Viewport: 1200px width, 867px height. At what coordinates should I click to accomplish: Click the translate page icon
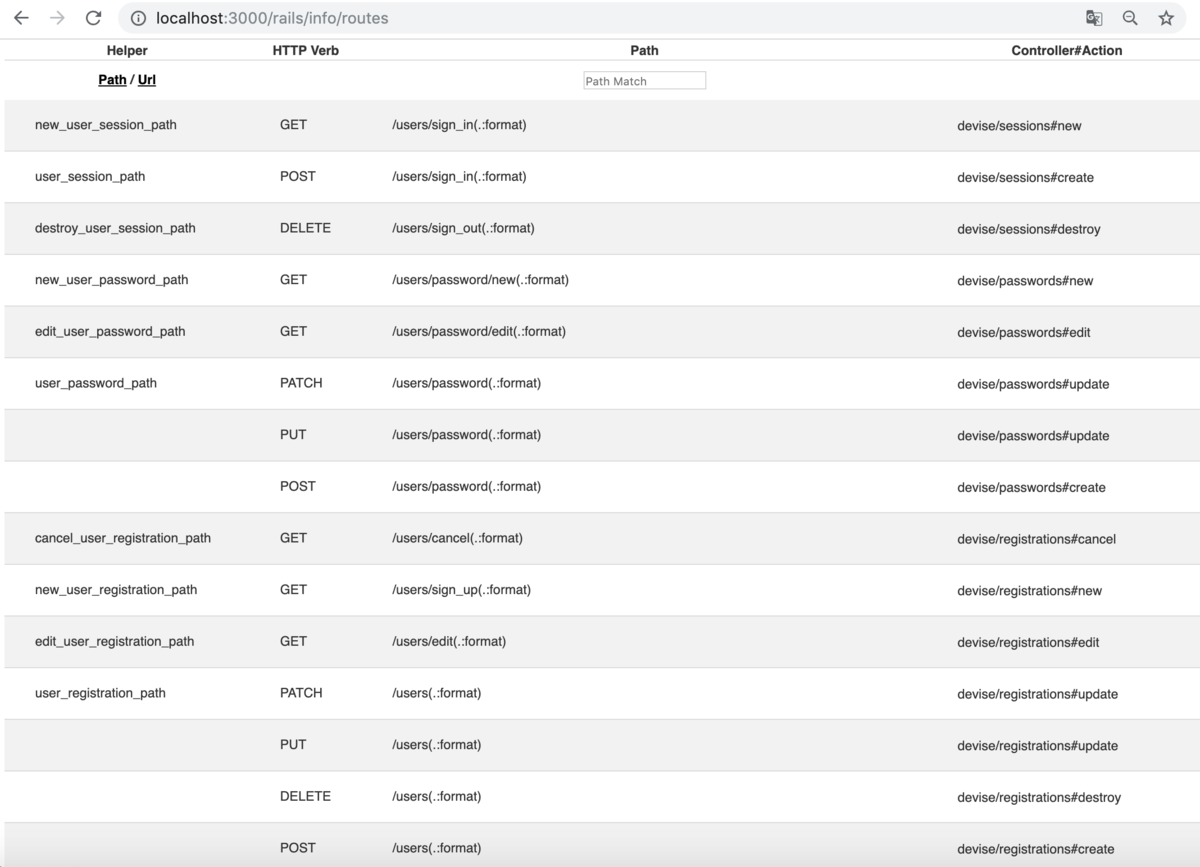pyautogui.click(x=1094, y=18)
